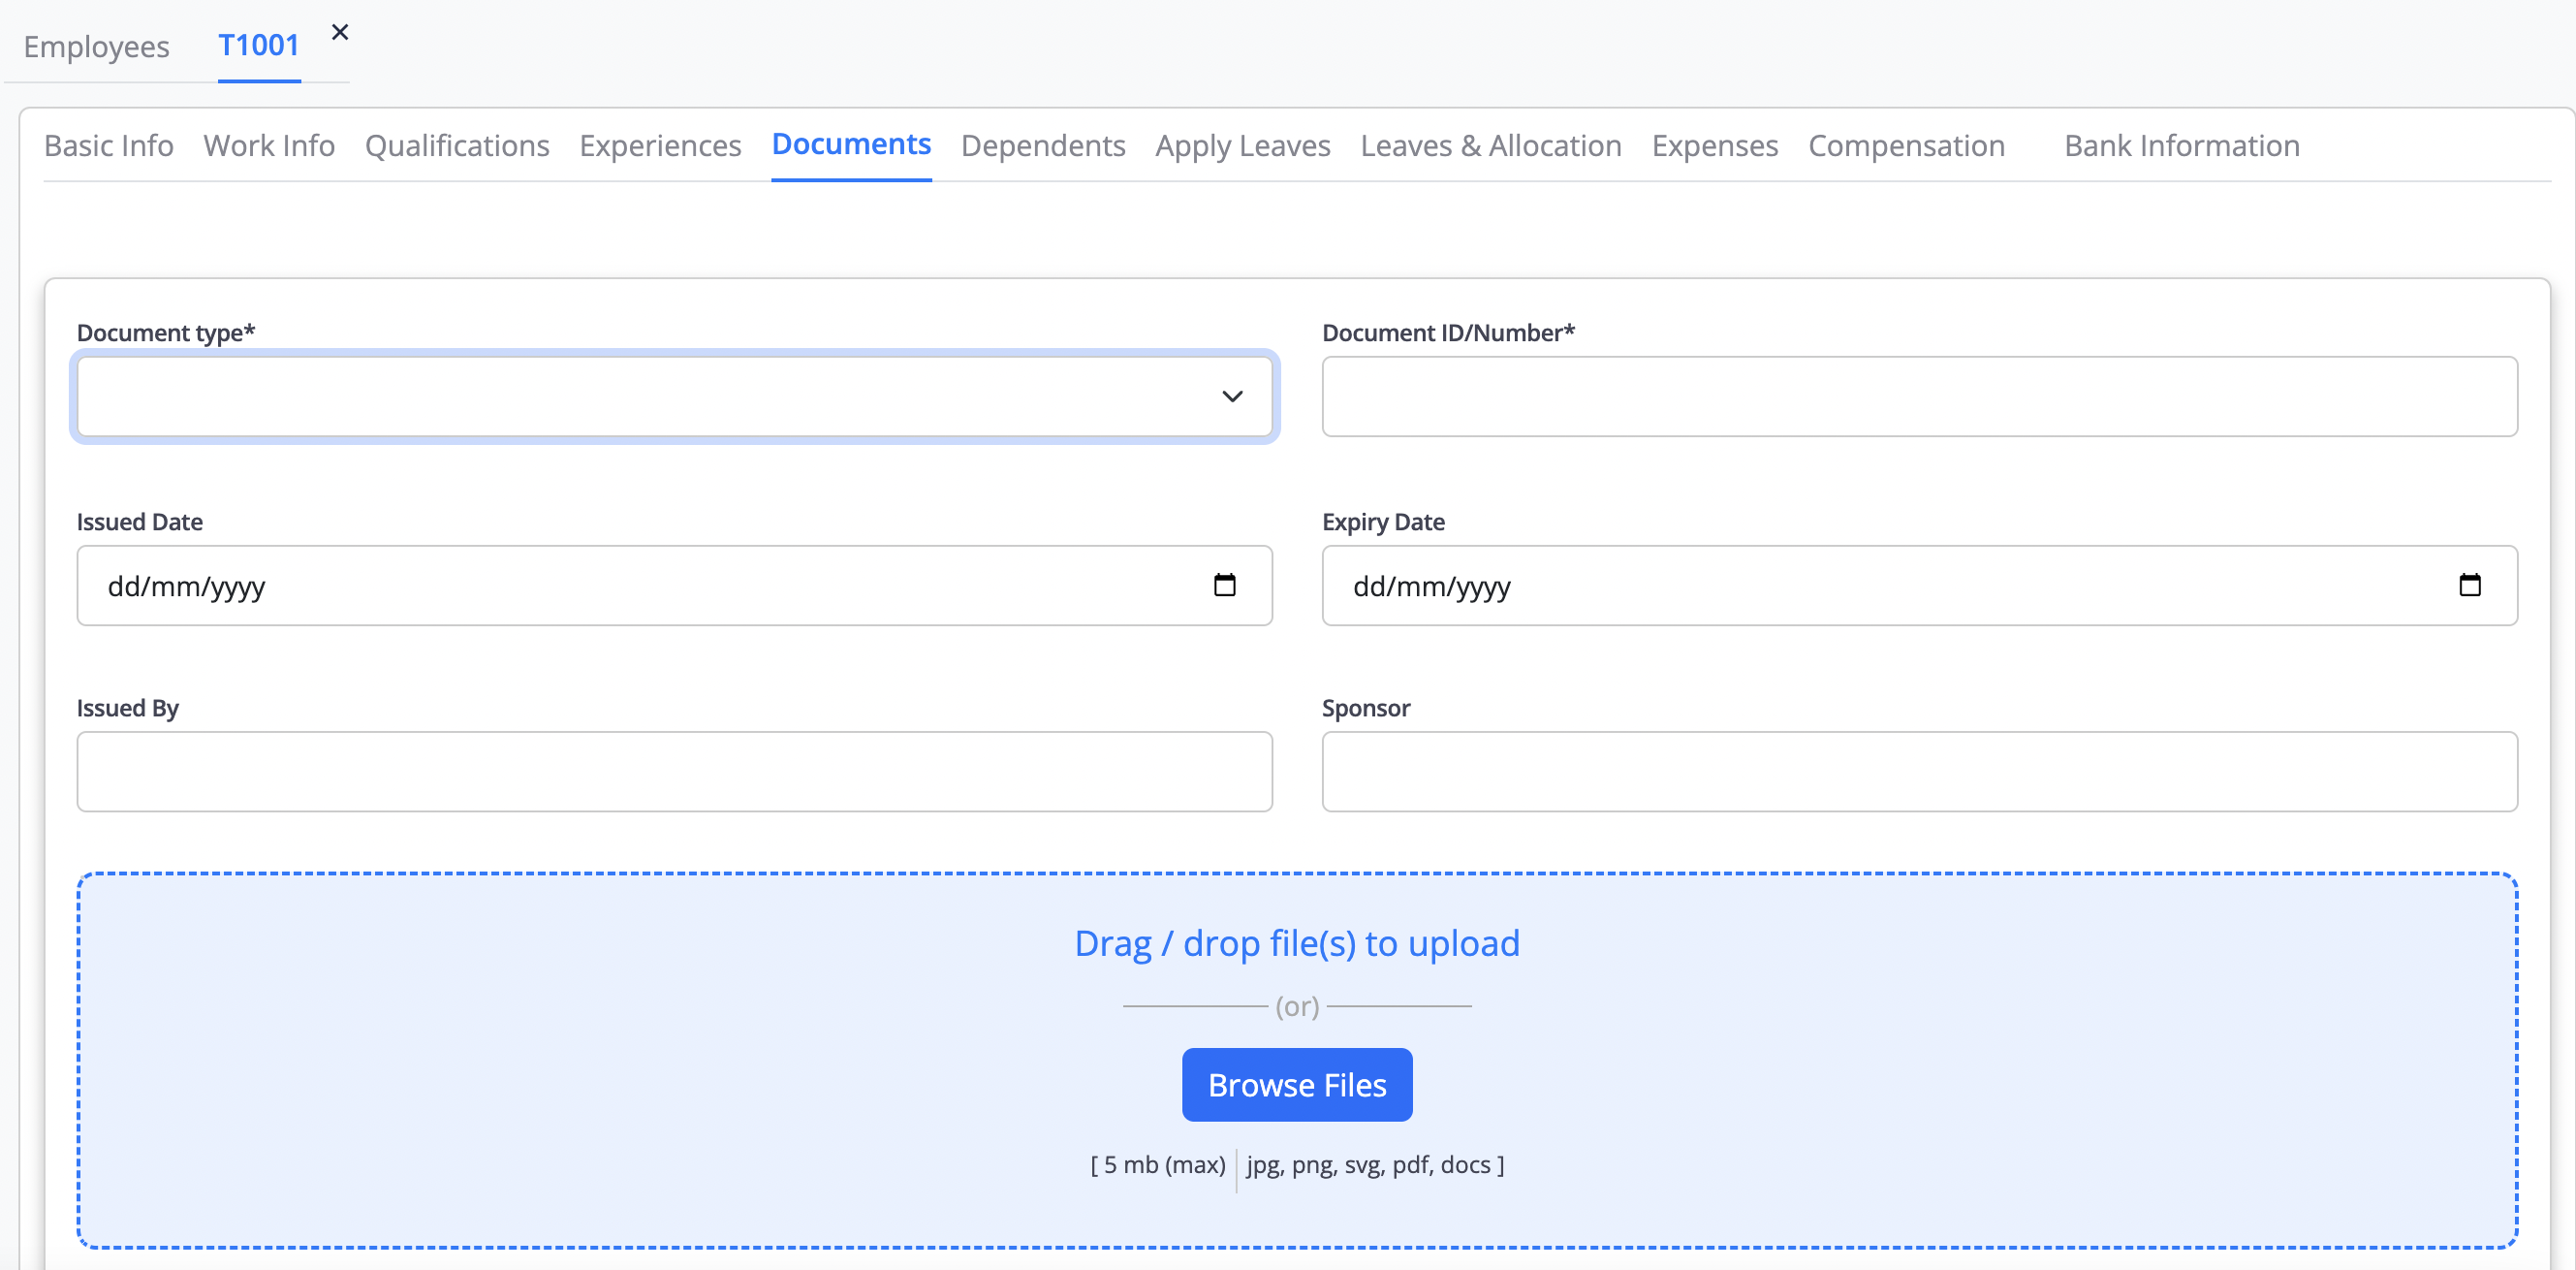Go to the Work Info tab
This screenshot has height=1270, width=2576.
pyautogui.click(x=269, y=146)
